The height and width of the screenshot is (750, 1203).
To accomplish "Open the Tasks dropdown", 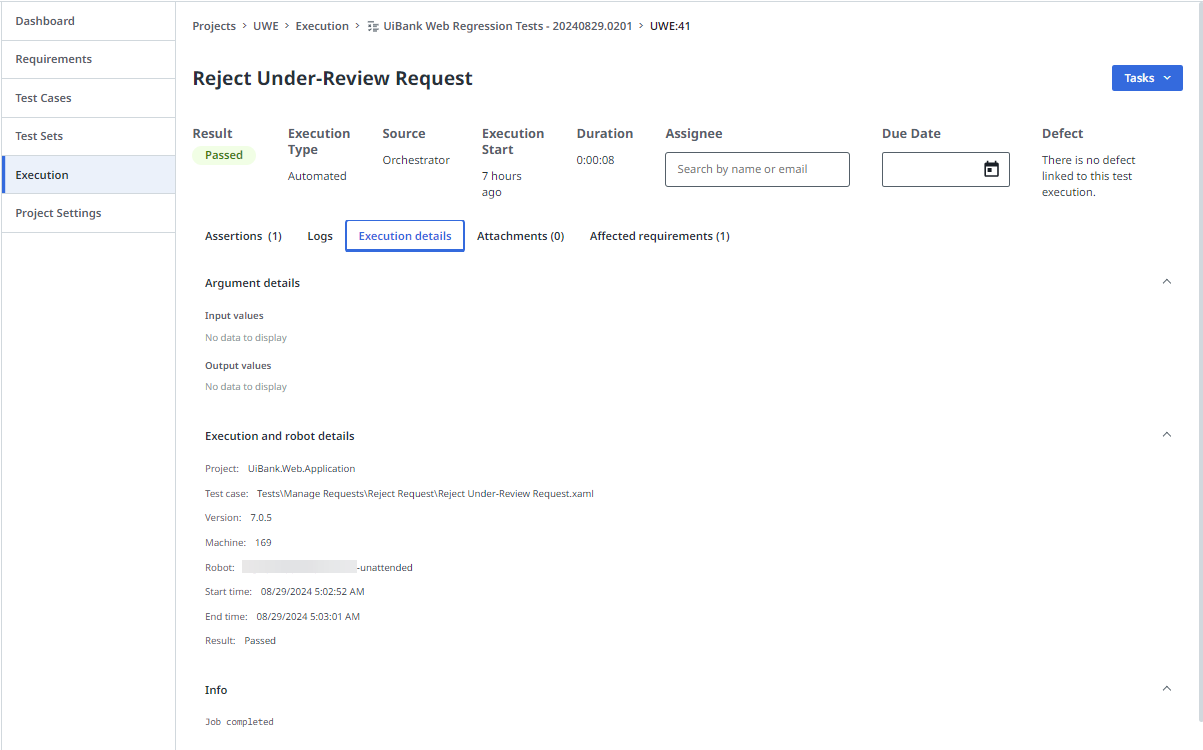I will click(x=1146, y=77).
